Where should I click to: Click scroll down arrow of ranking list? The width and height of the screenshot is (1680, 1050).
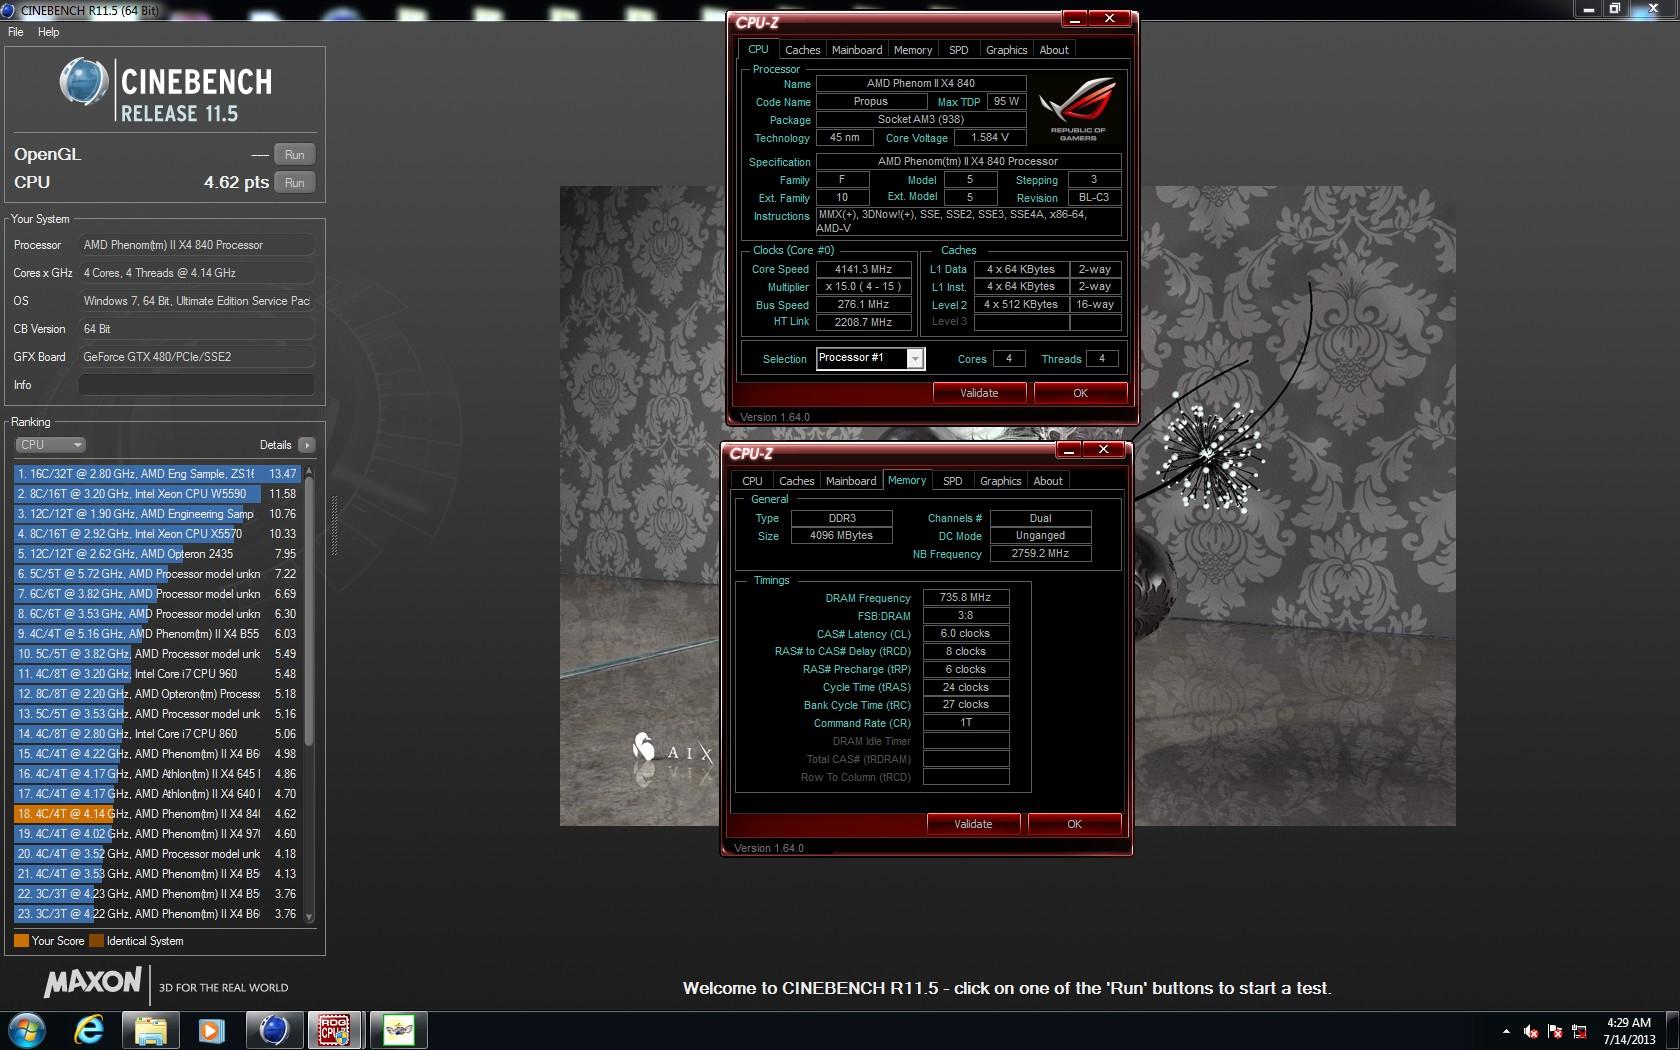tap(309, 916)
